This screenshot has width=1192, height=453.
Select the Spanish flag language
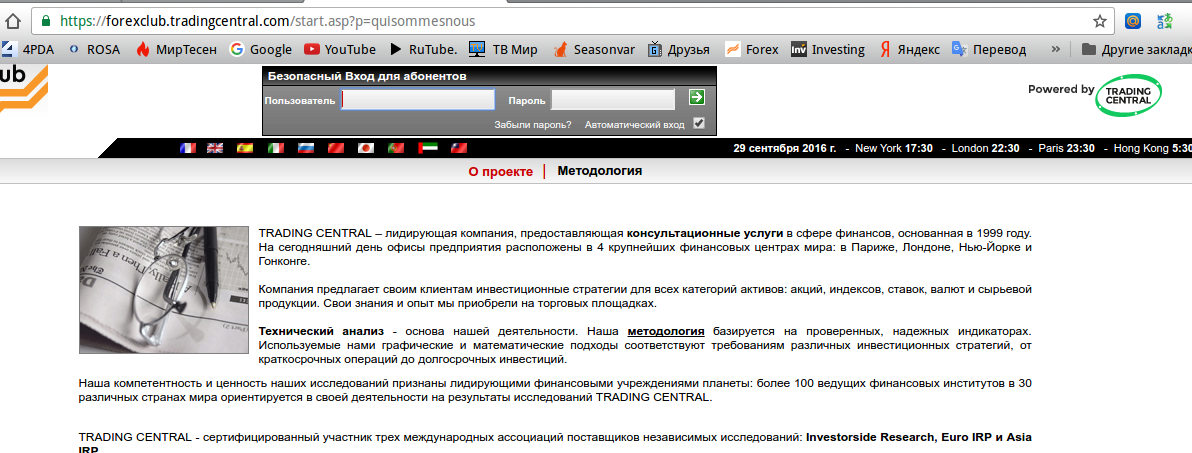(x=245, y=148)
